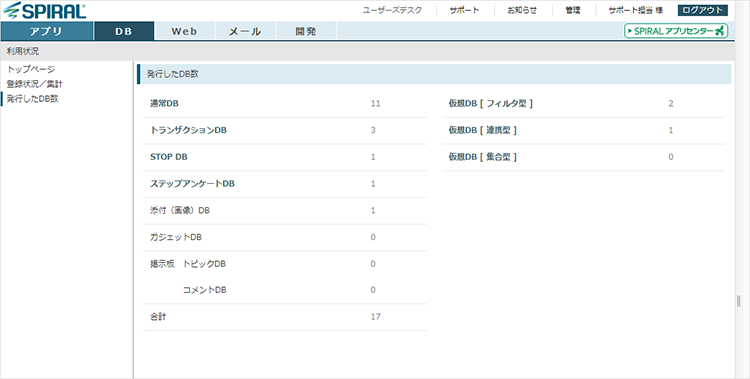View お知らせ notifications link
The width and height of the screenshot is (750, 379).
[522, 10]
